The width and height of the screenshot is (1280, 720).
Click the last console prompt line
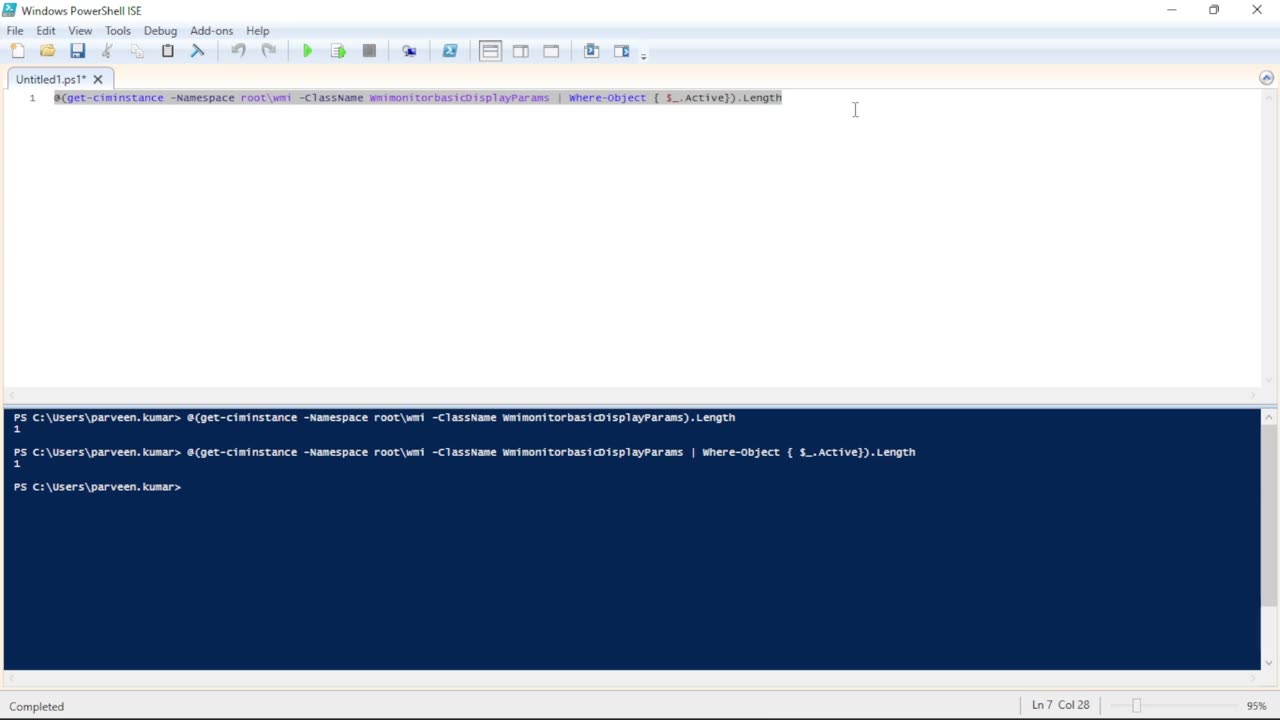pyautogui.click(x=97, y=487)
